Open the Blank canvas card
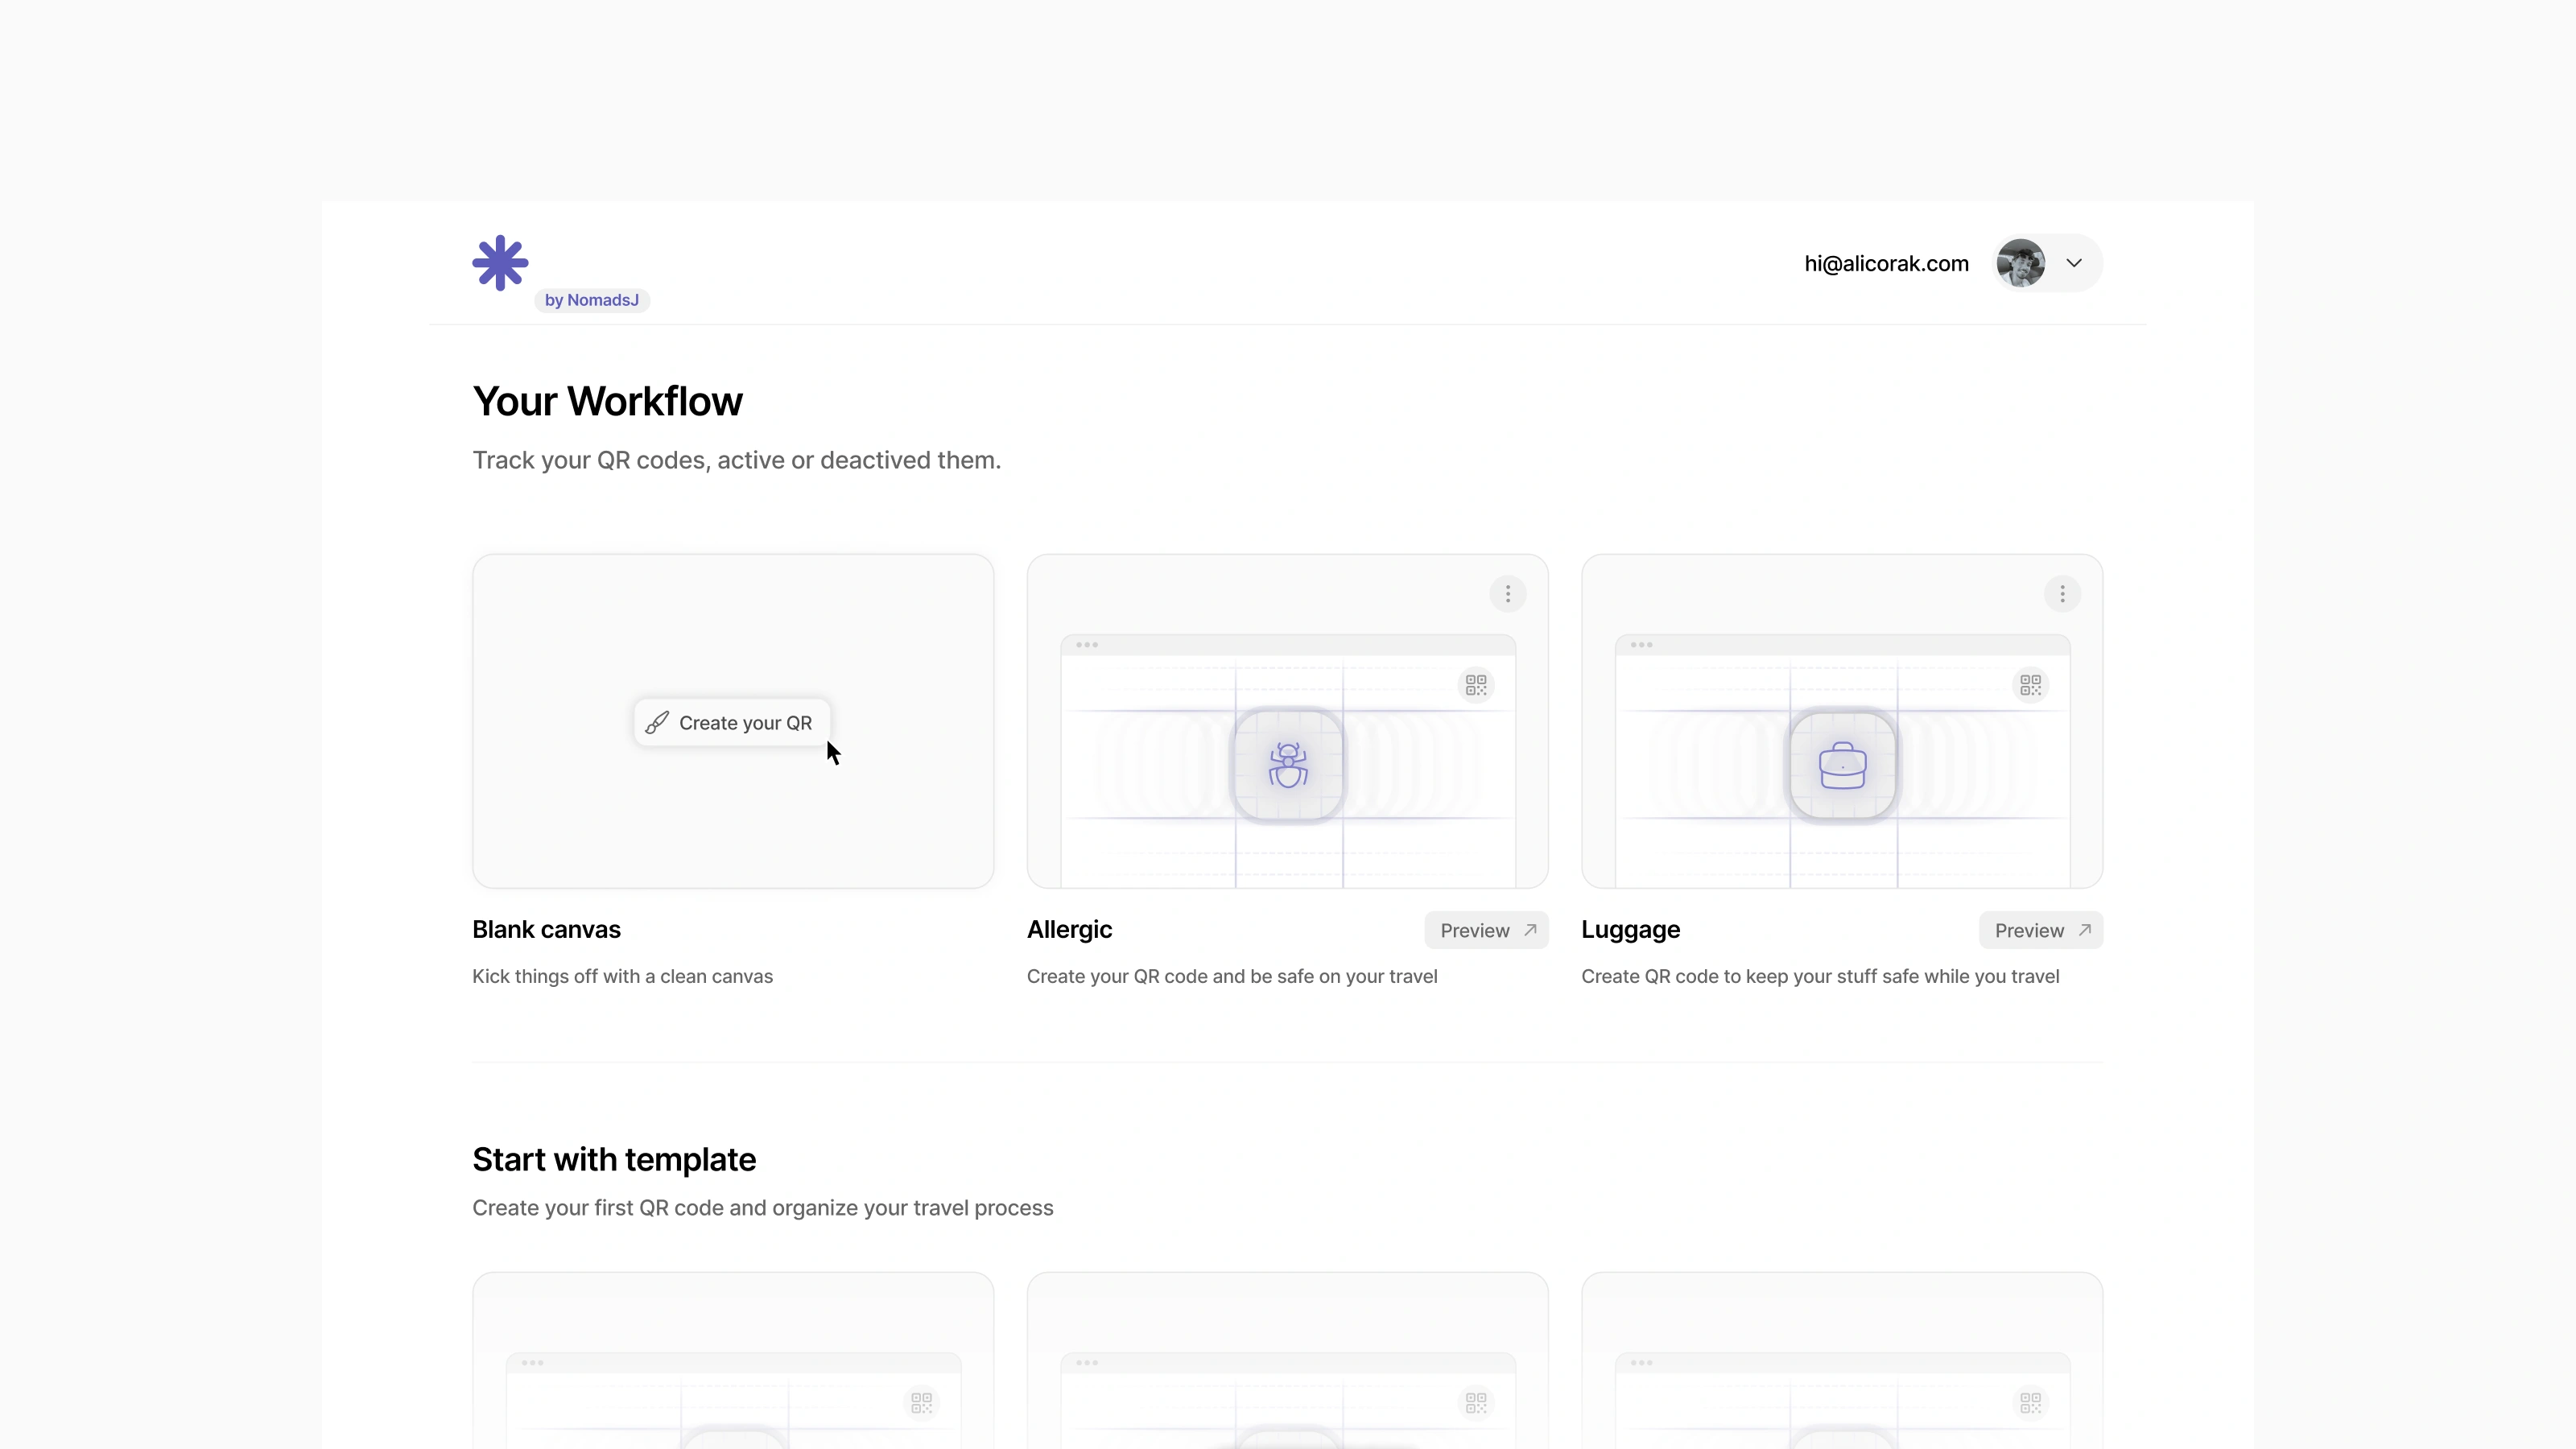Viewport: 2576px width, 1449px height. [733, 721]
